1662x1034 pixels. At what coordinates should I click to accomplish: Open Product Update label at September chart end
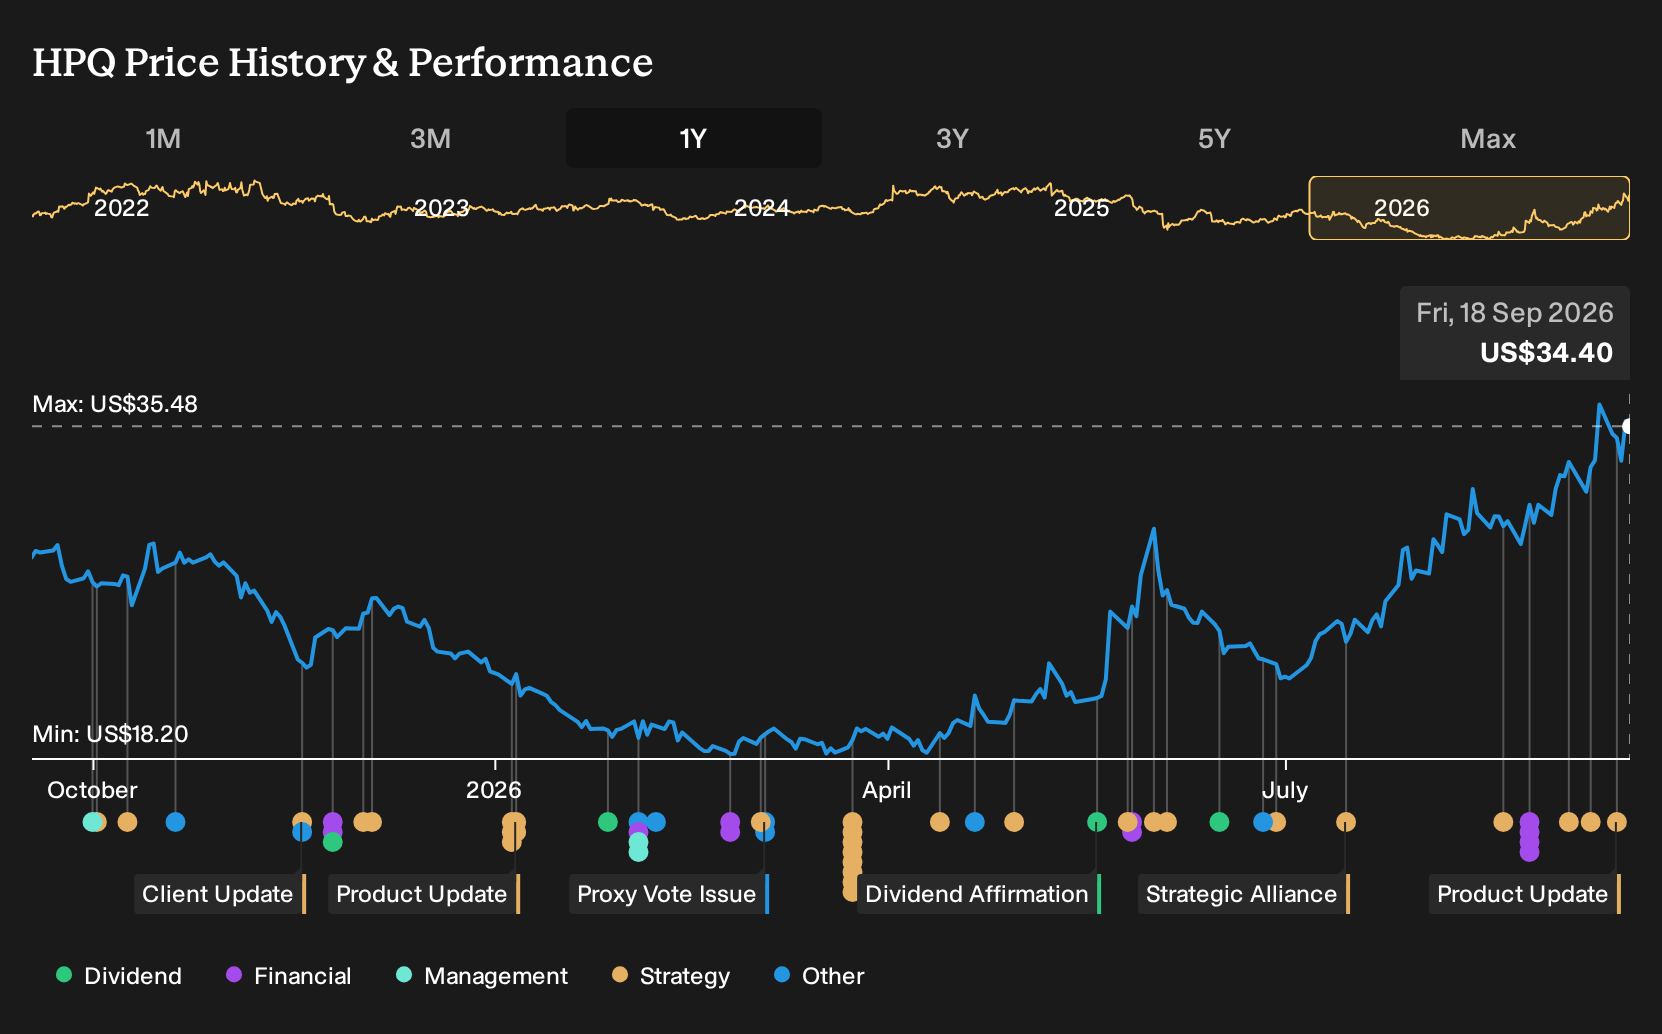1525,894
